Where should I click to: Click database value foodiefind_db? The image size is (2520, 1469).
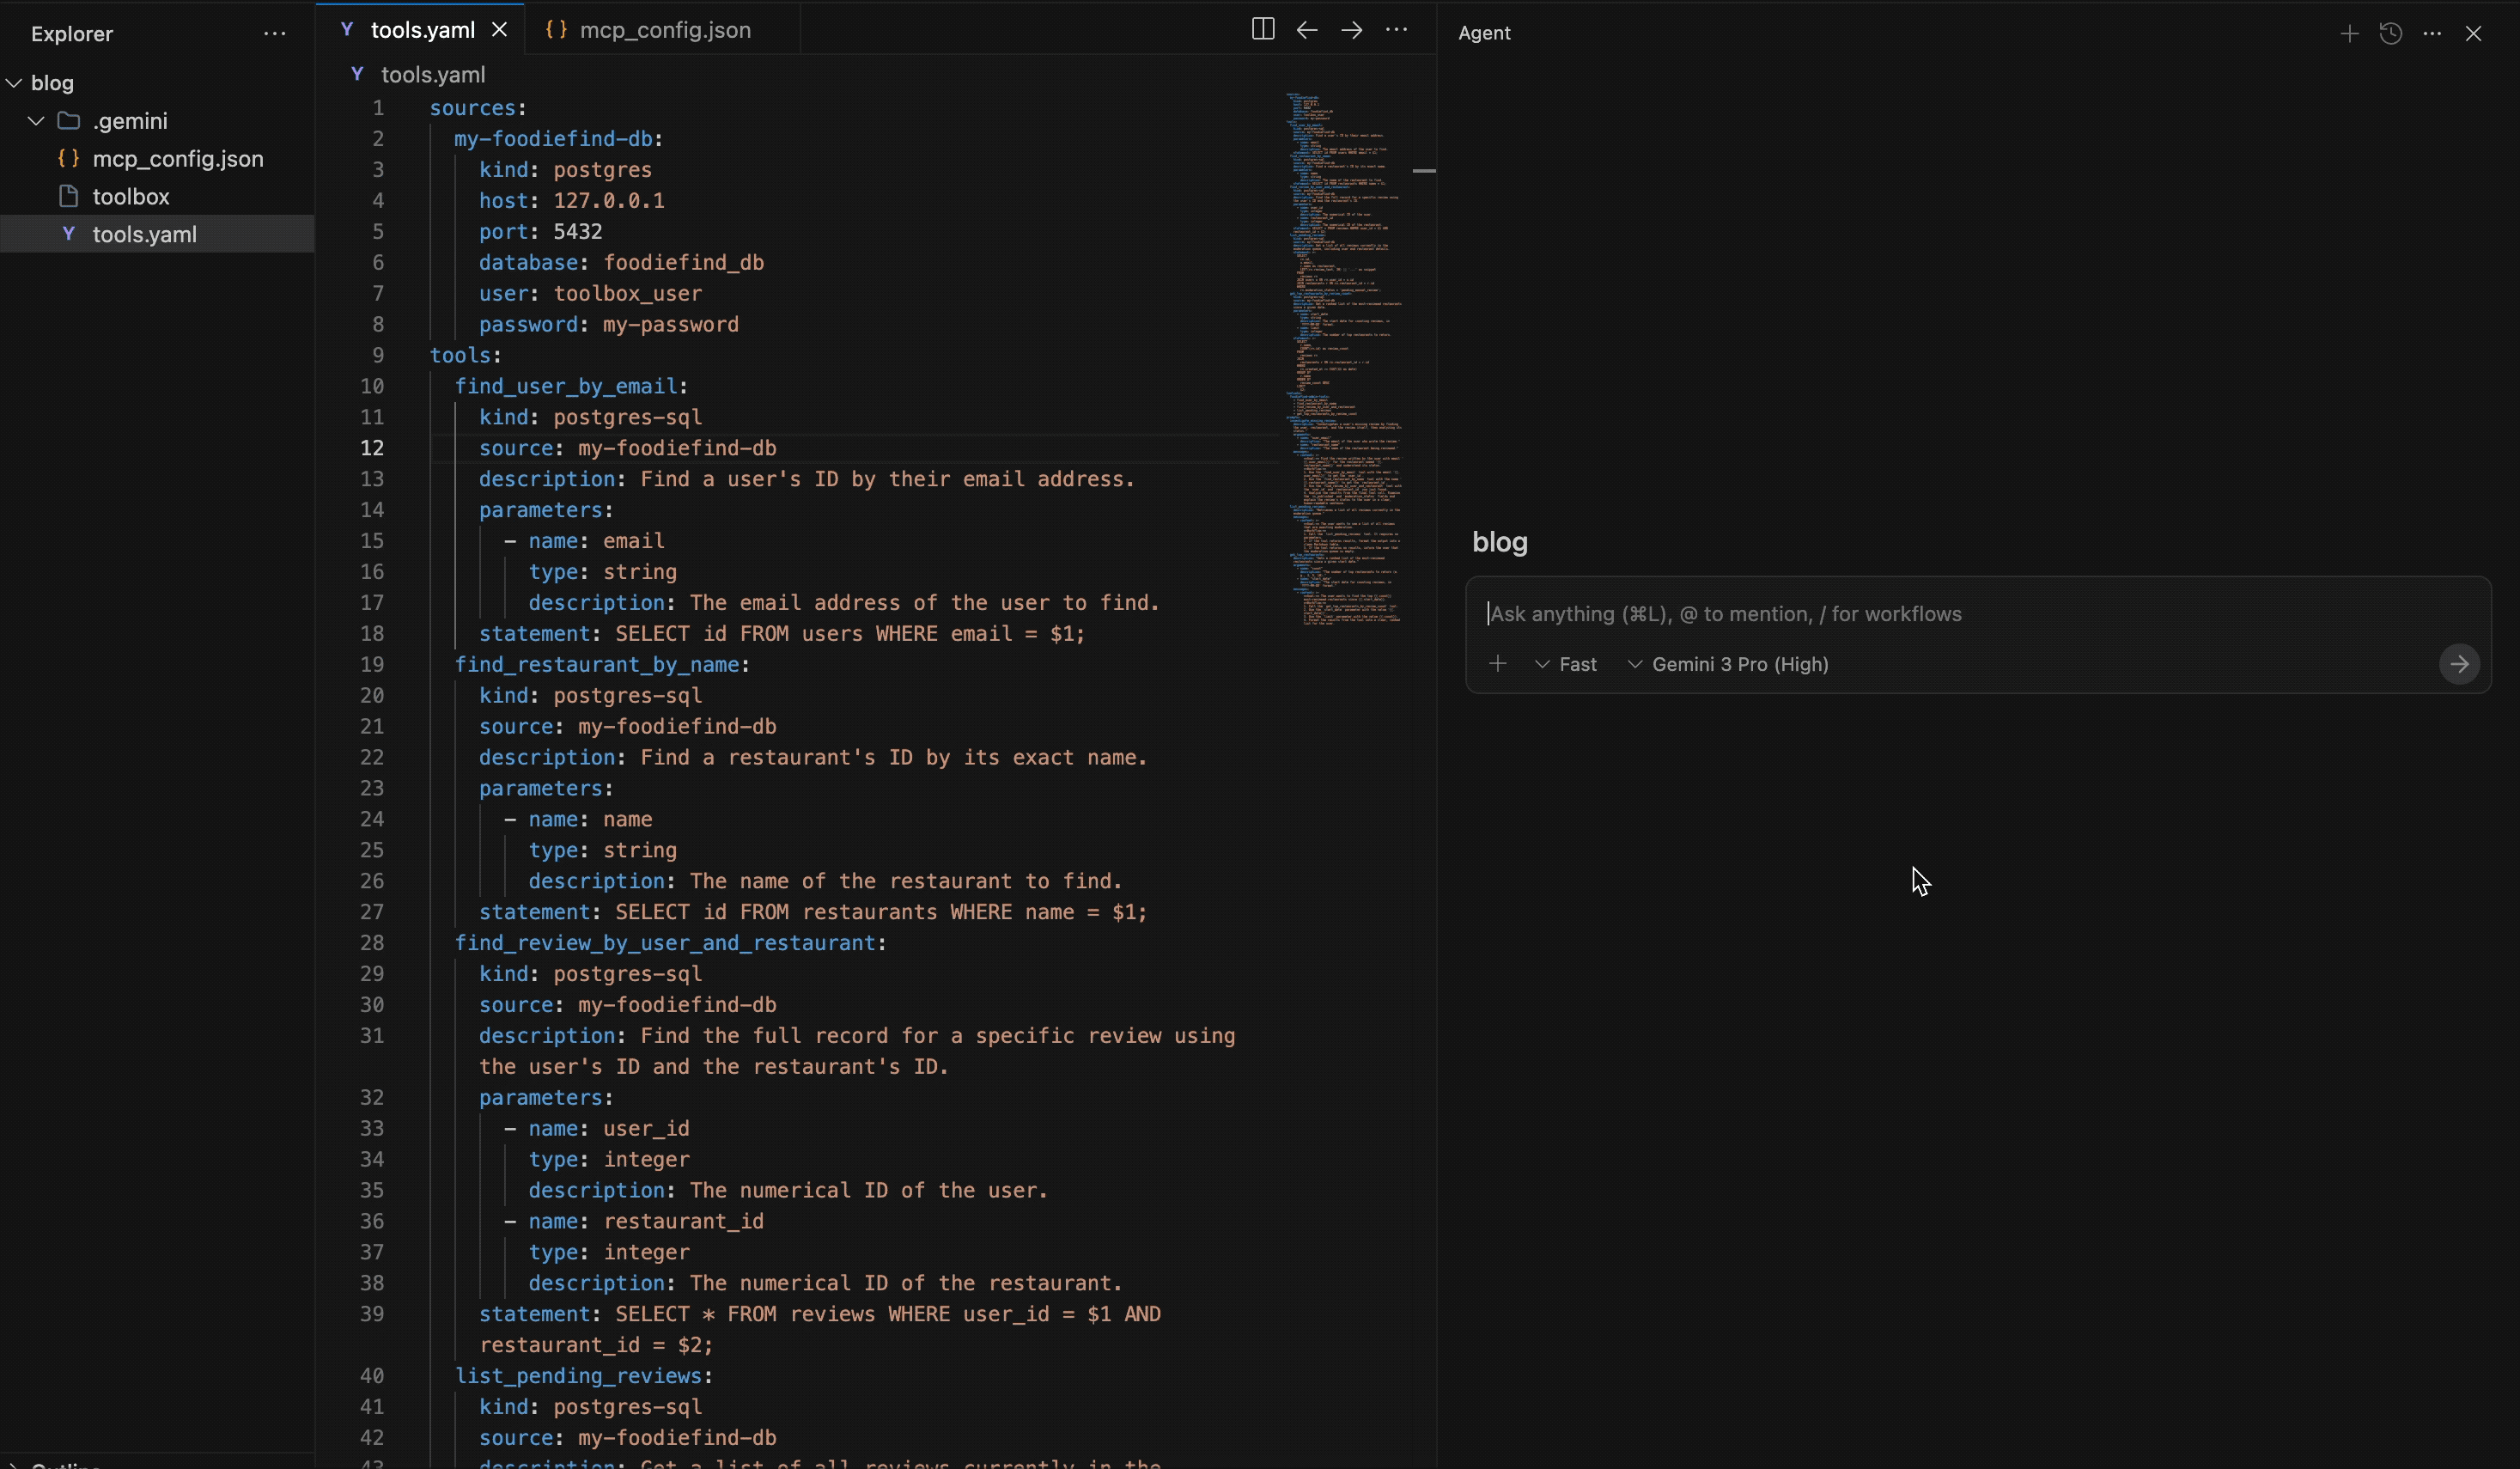coord(684,263)
